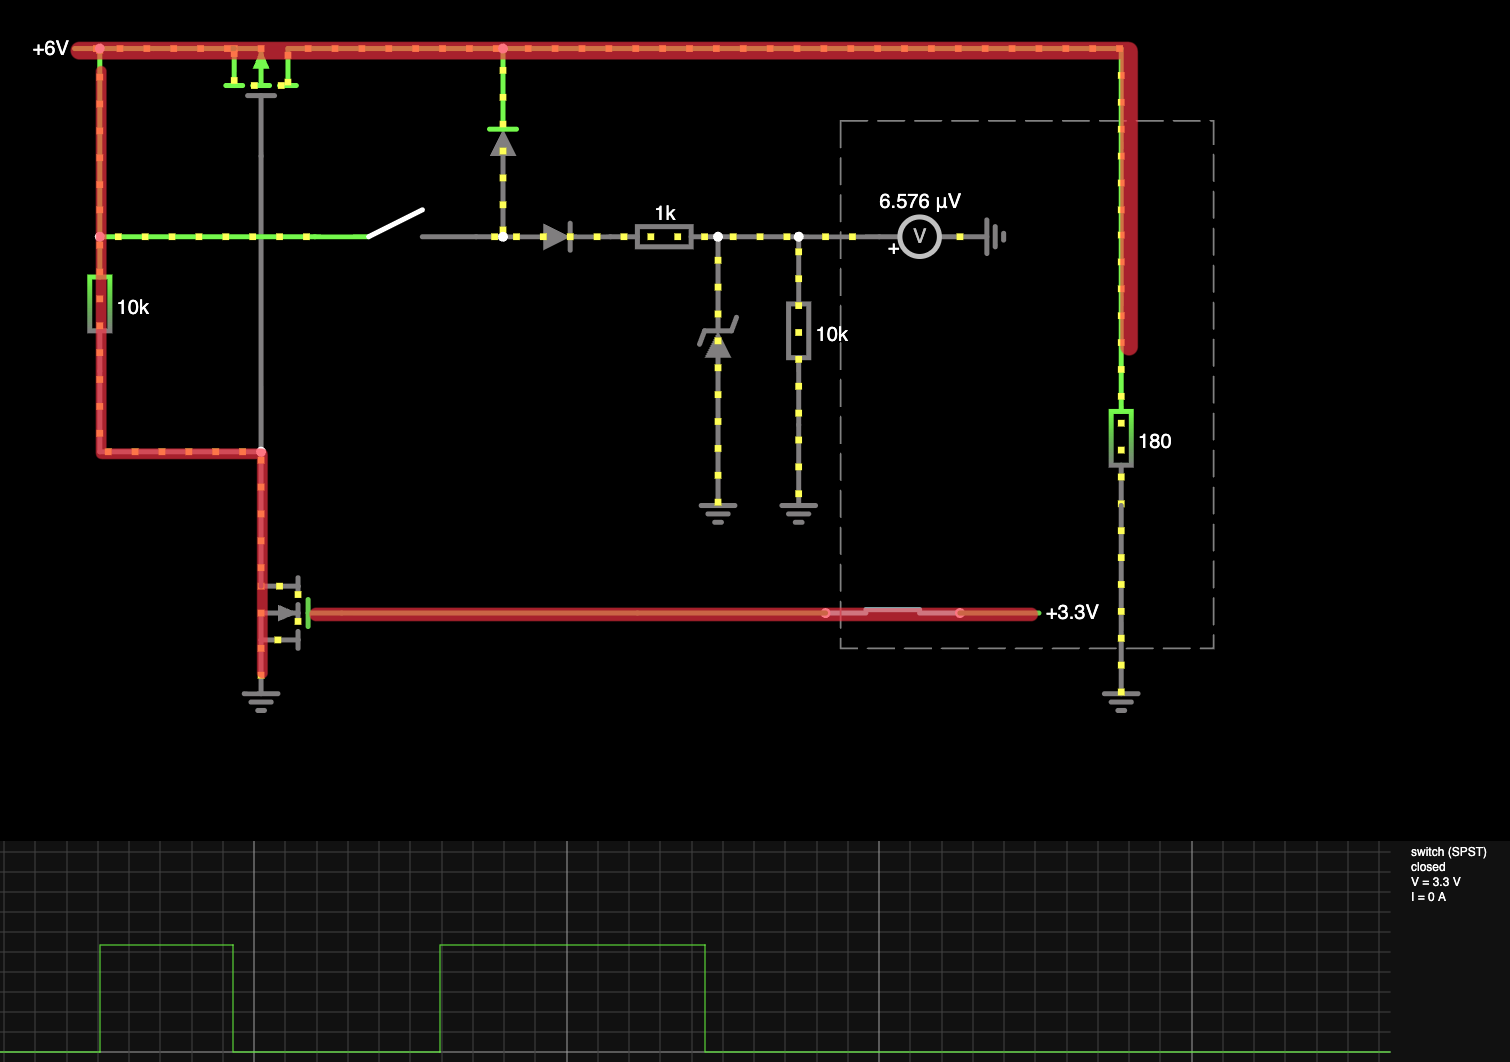Click the green diode arrow above the switch output
1510x1062 pixels.
click(x=502, y=145)
